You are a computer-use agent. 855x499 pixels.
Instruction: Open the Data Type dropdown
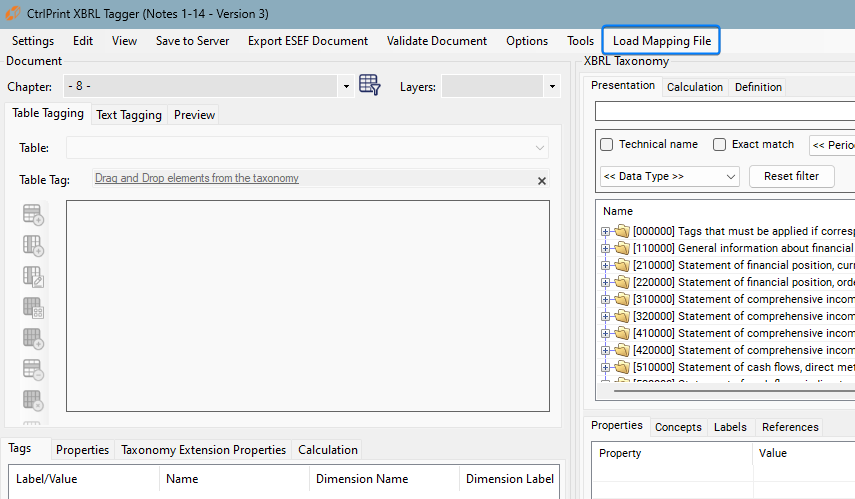pos(669,176)
